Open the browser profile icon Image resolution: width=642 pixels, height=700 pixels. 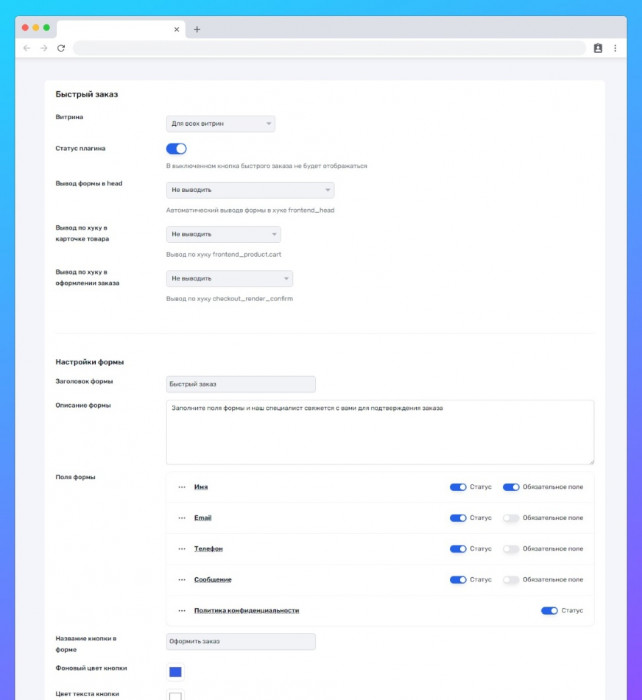598,48
